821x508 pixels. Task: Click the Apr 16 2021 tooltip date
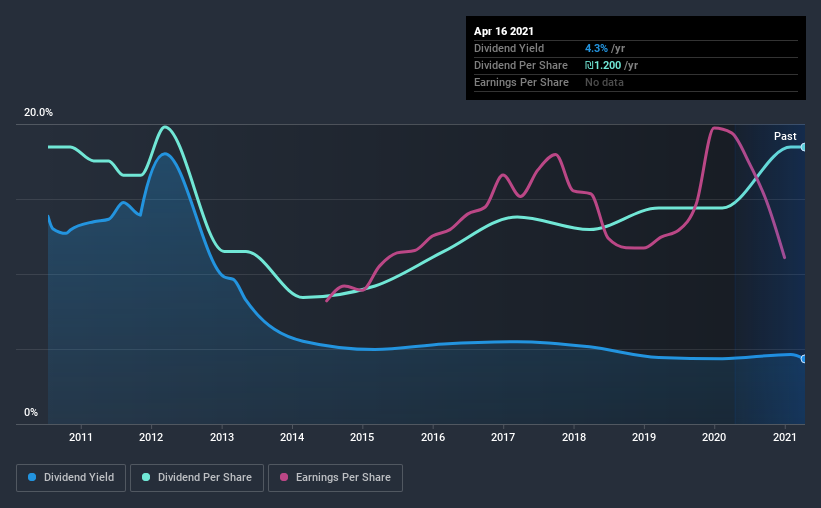[x=504, y=31]
